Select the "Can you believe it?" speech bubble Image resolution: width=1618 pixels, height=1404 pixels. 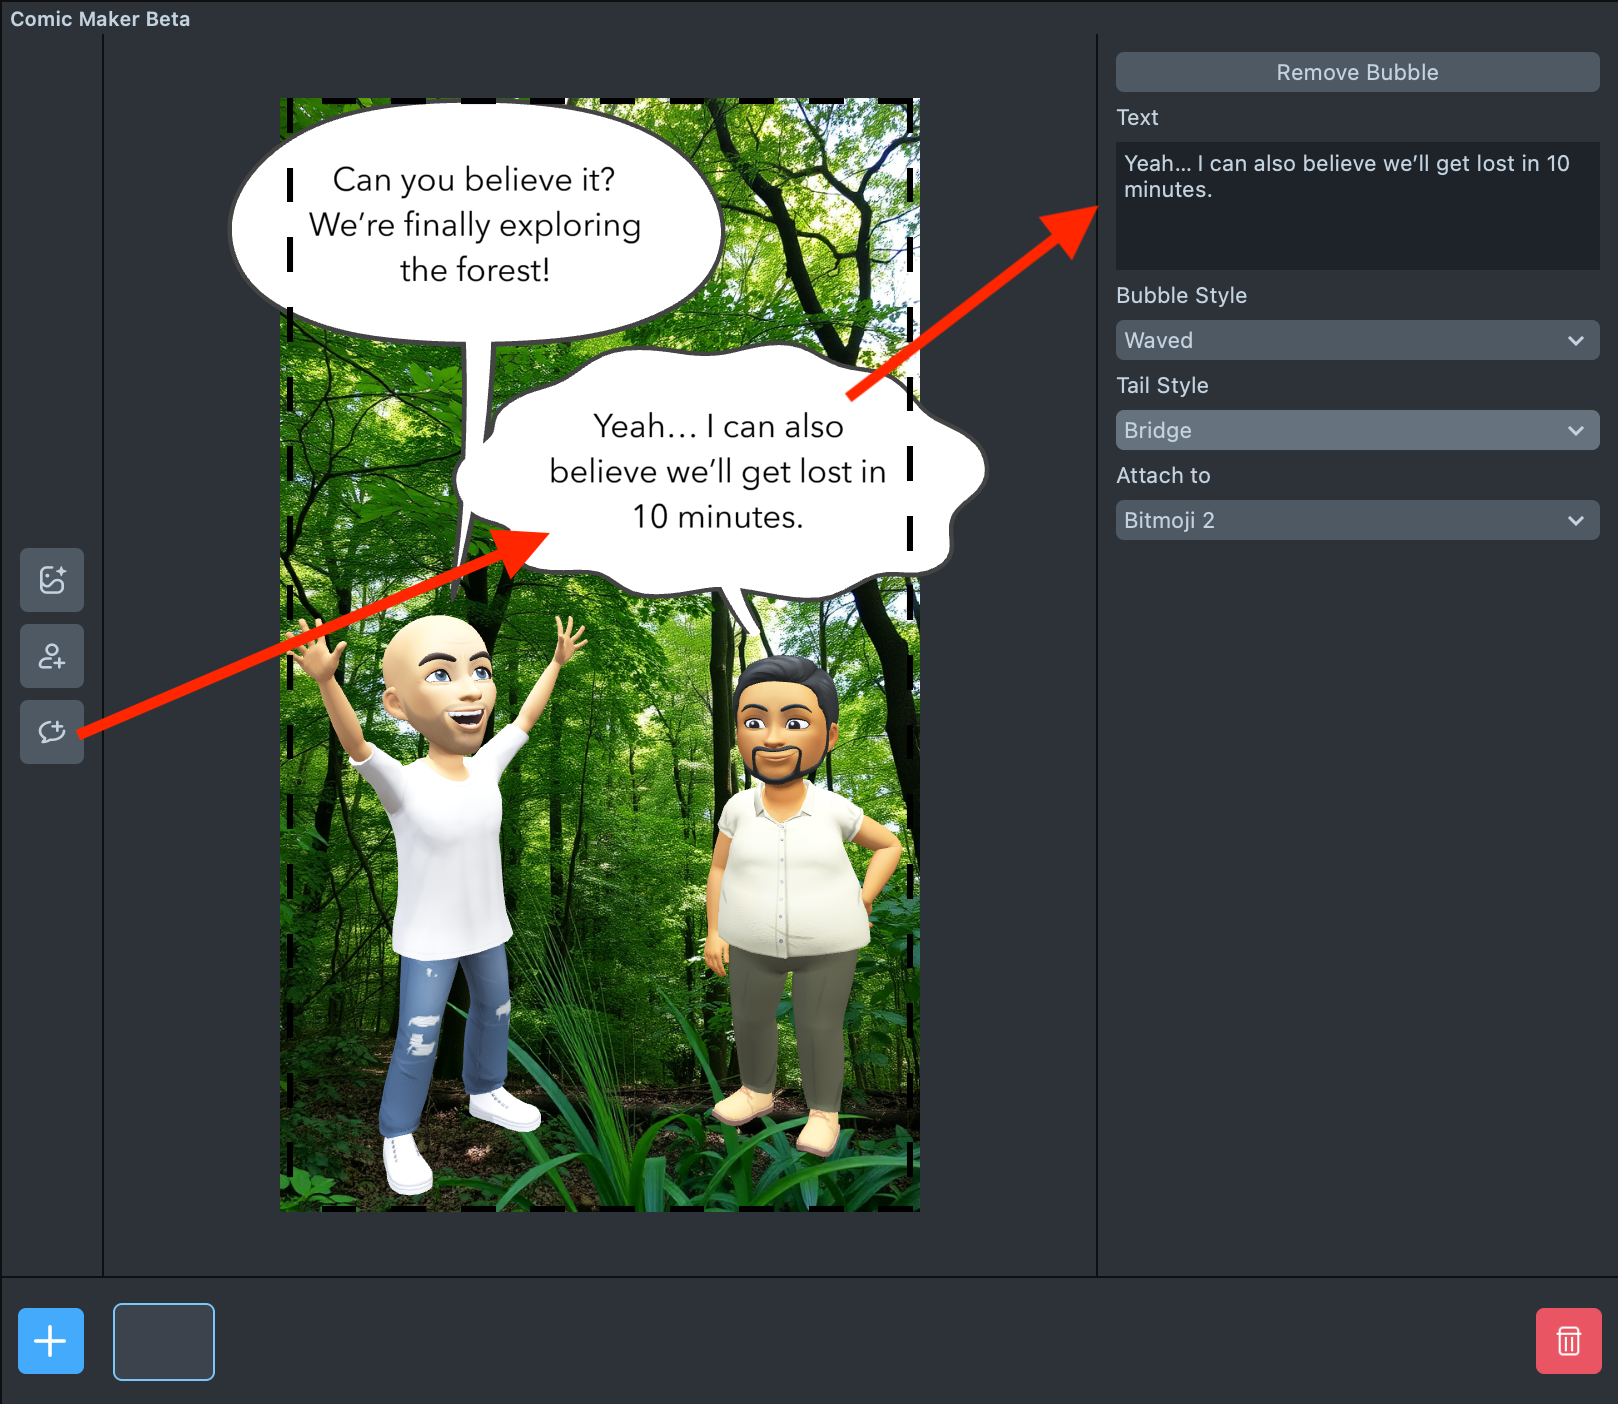tap(474, 225)
